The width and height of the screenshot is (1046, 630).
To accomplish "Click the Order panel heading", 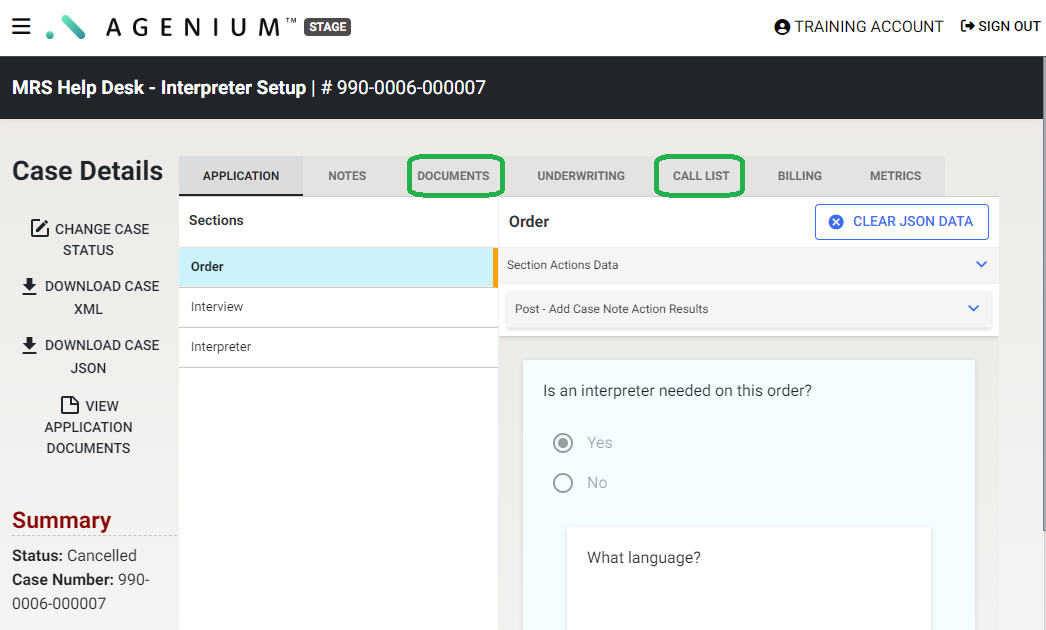I will tap(529, 222).
